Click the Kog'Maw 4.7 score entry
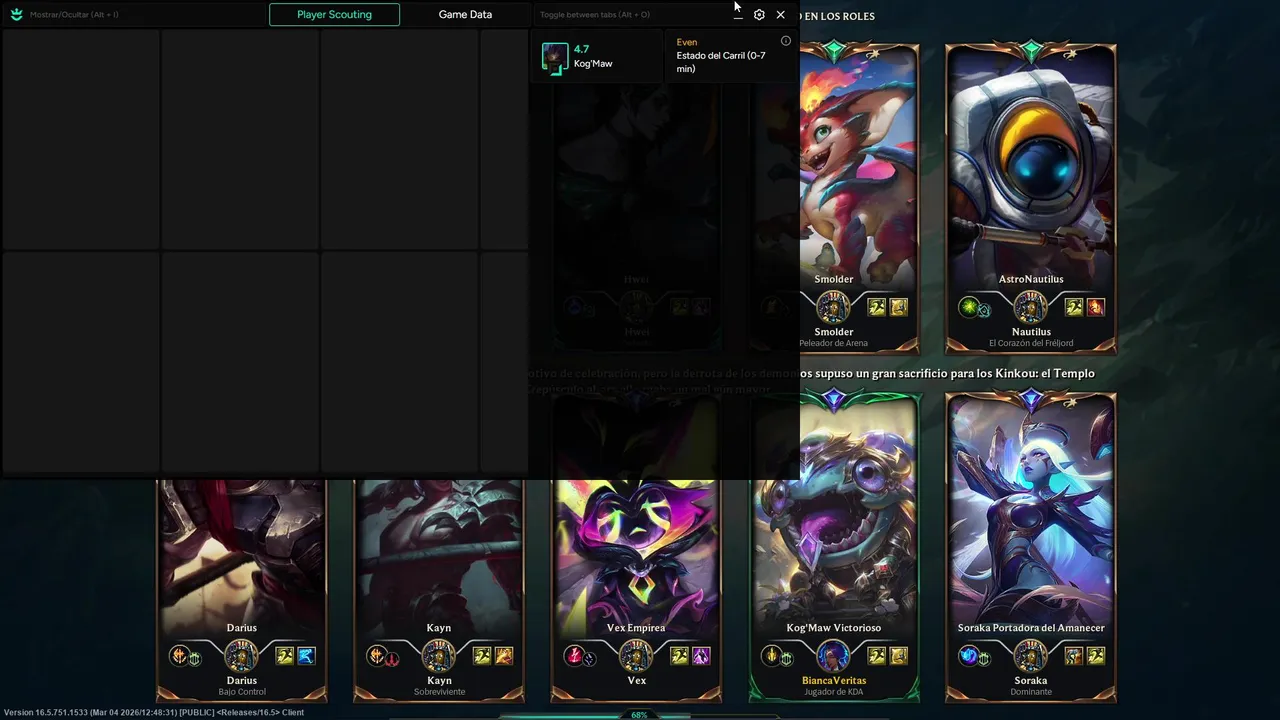 coord(596,56)
